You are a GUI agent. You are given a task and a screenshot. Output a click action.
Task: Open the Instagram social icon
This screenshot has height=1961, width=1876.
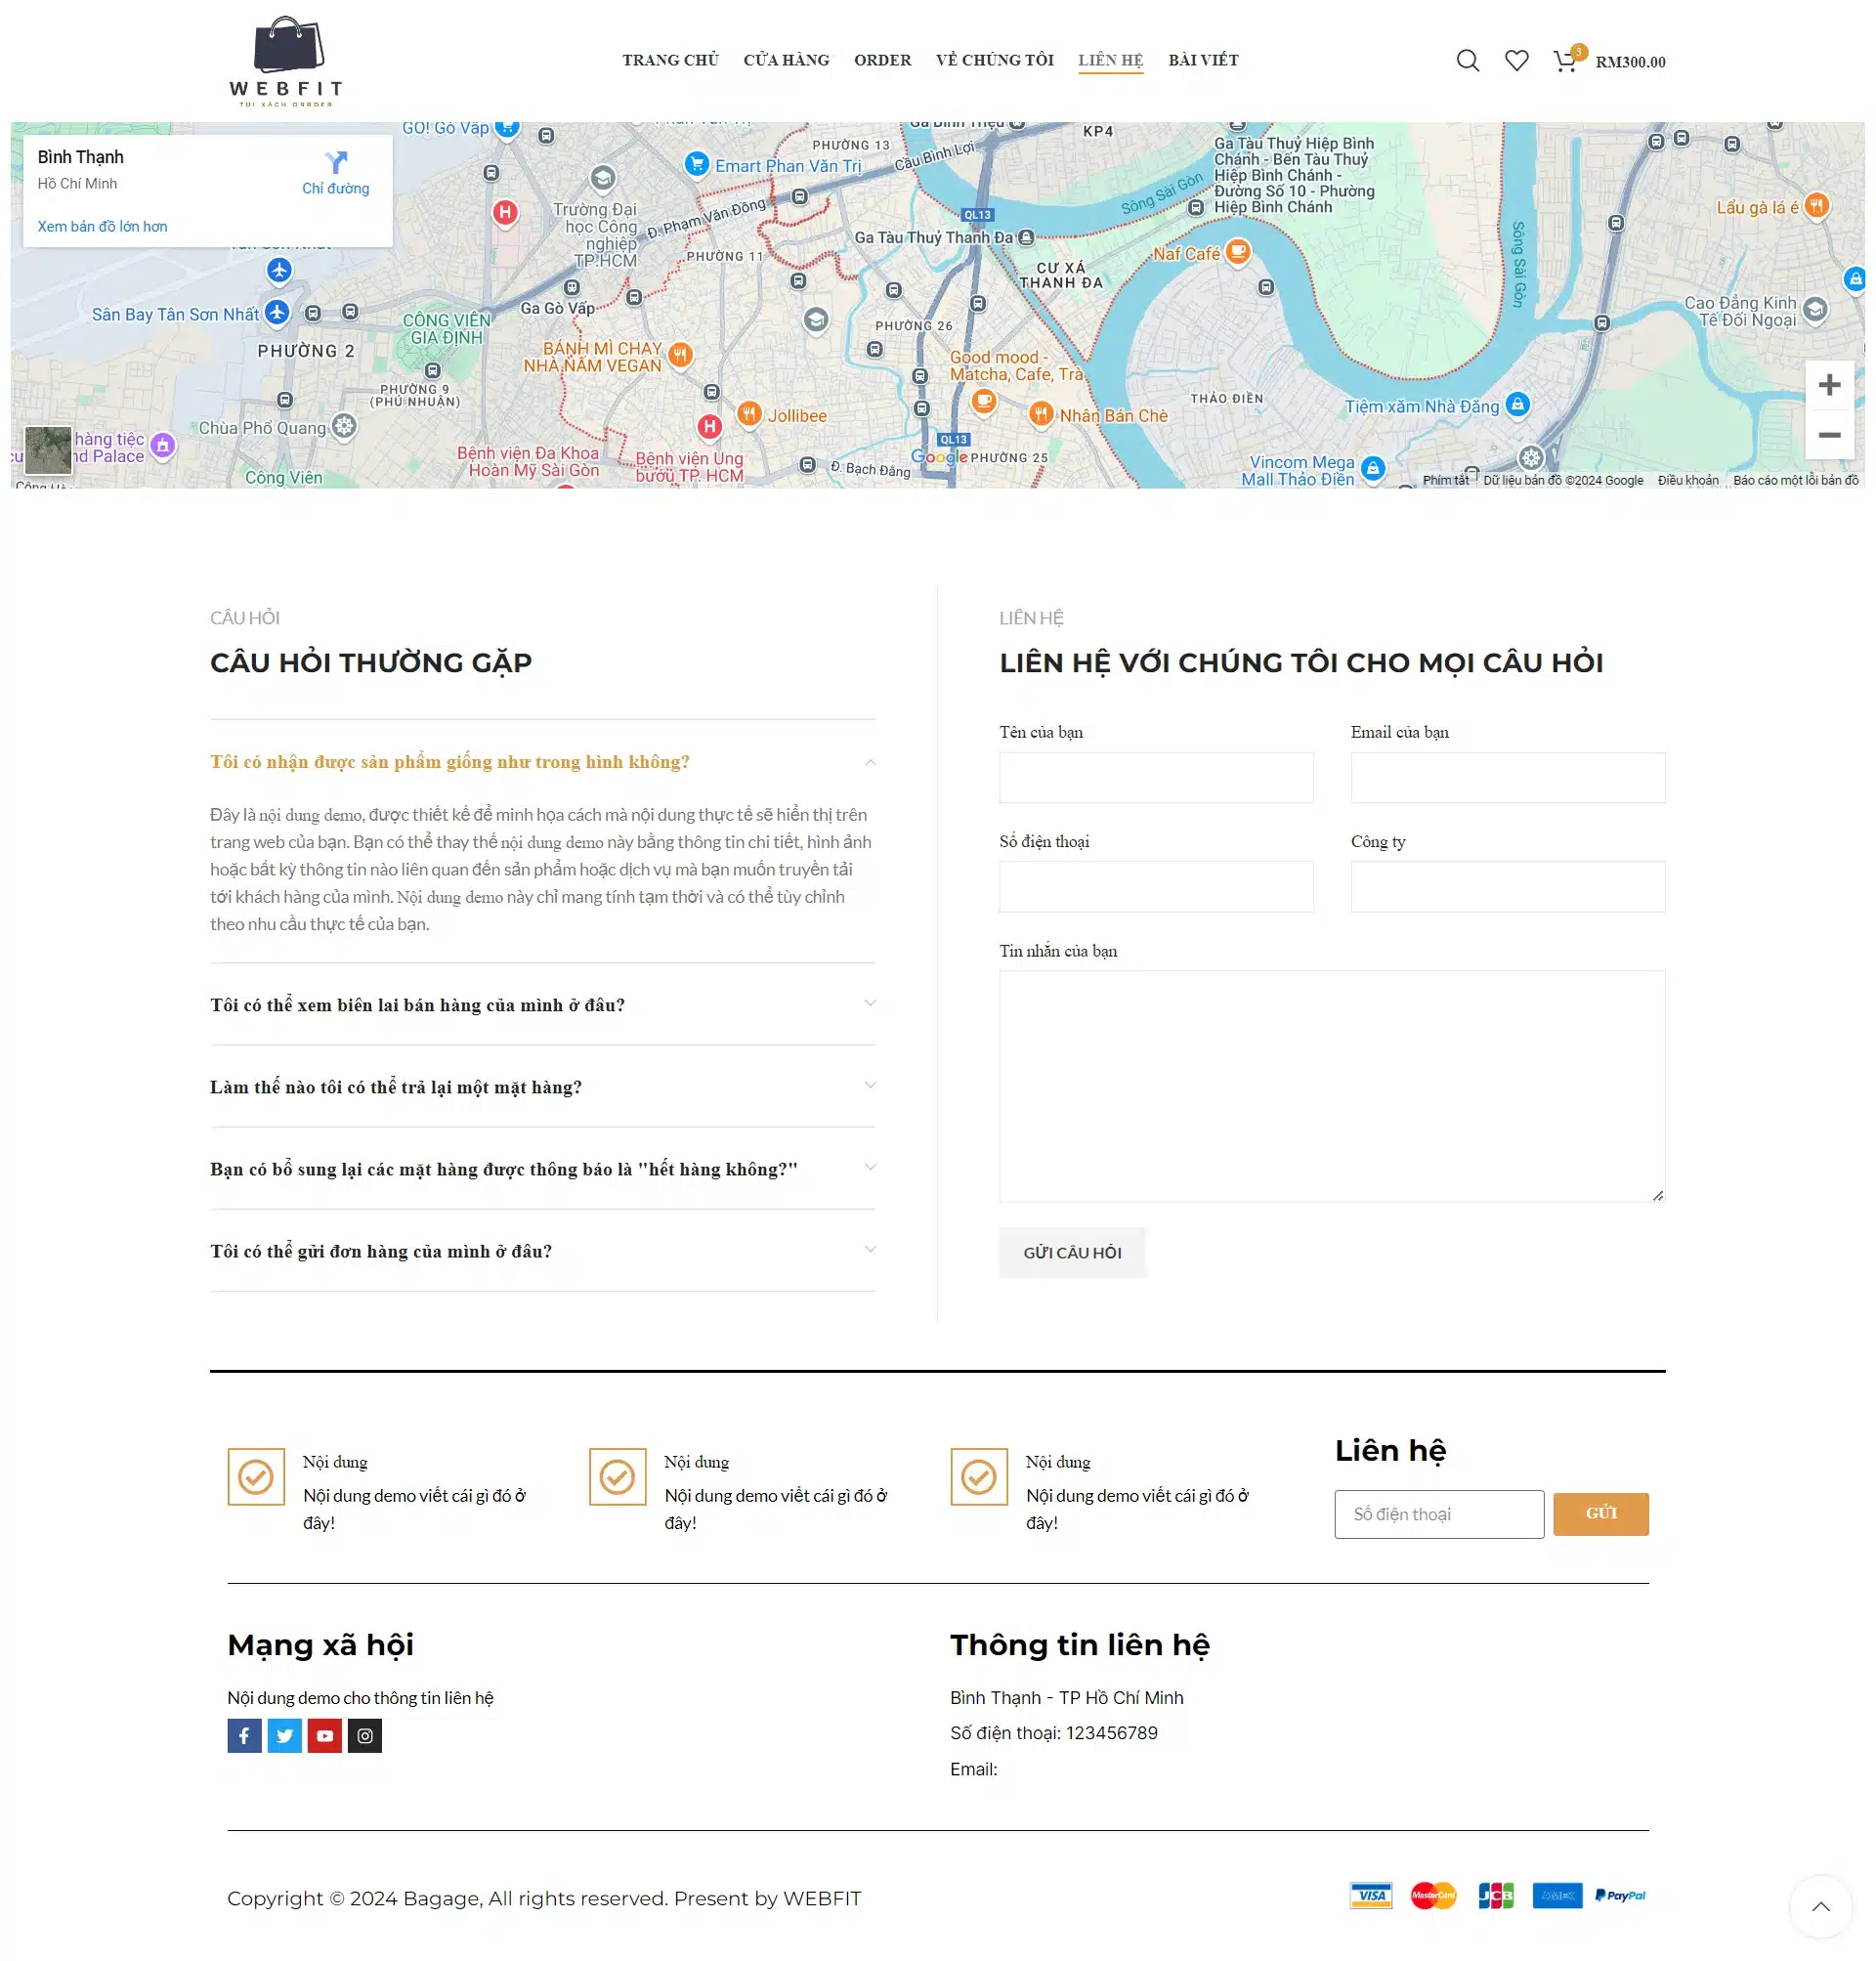[365, 1735]
